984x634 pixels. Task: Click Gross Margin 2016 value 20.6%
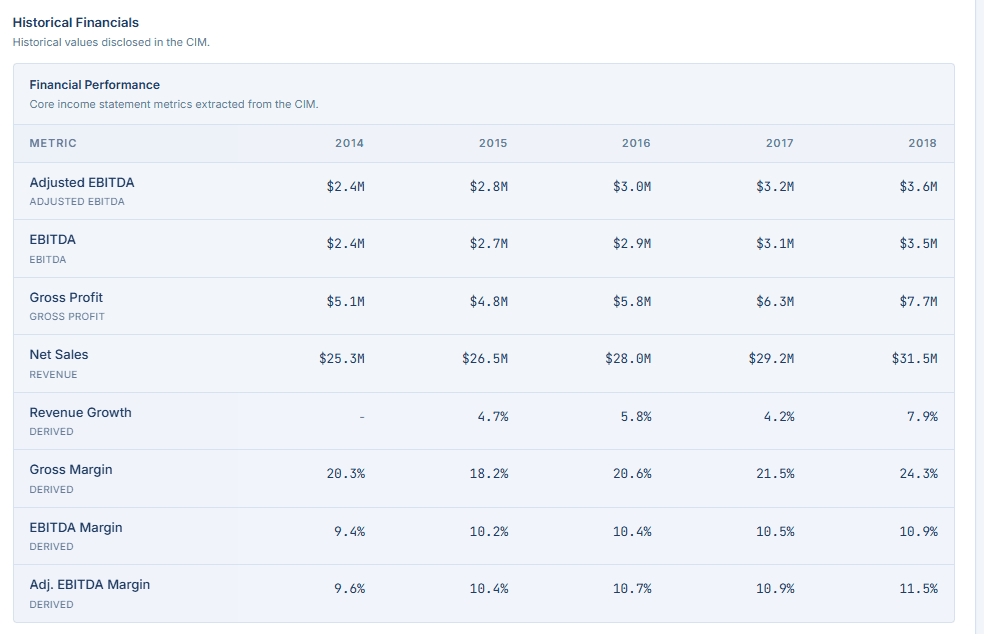tap(632, 473)
